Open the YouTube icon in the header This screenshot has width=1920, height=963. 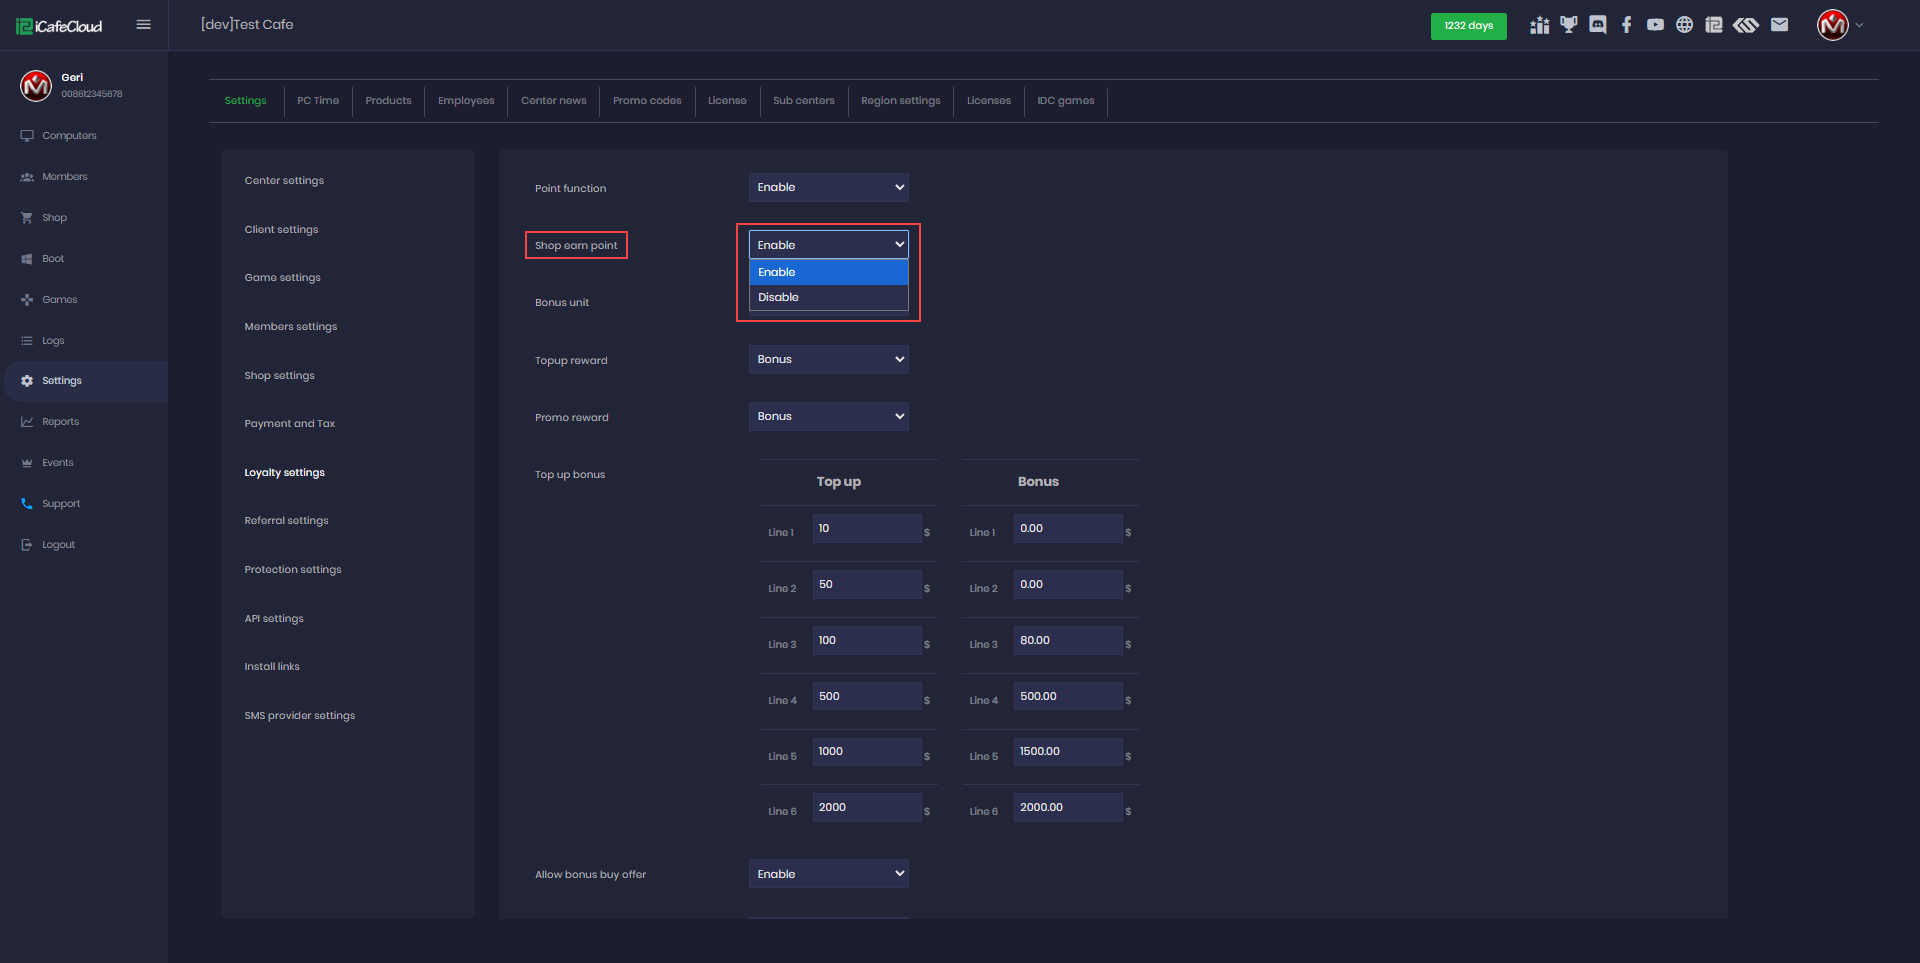(x=1656, y=25)
